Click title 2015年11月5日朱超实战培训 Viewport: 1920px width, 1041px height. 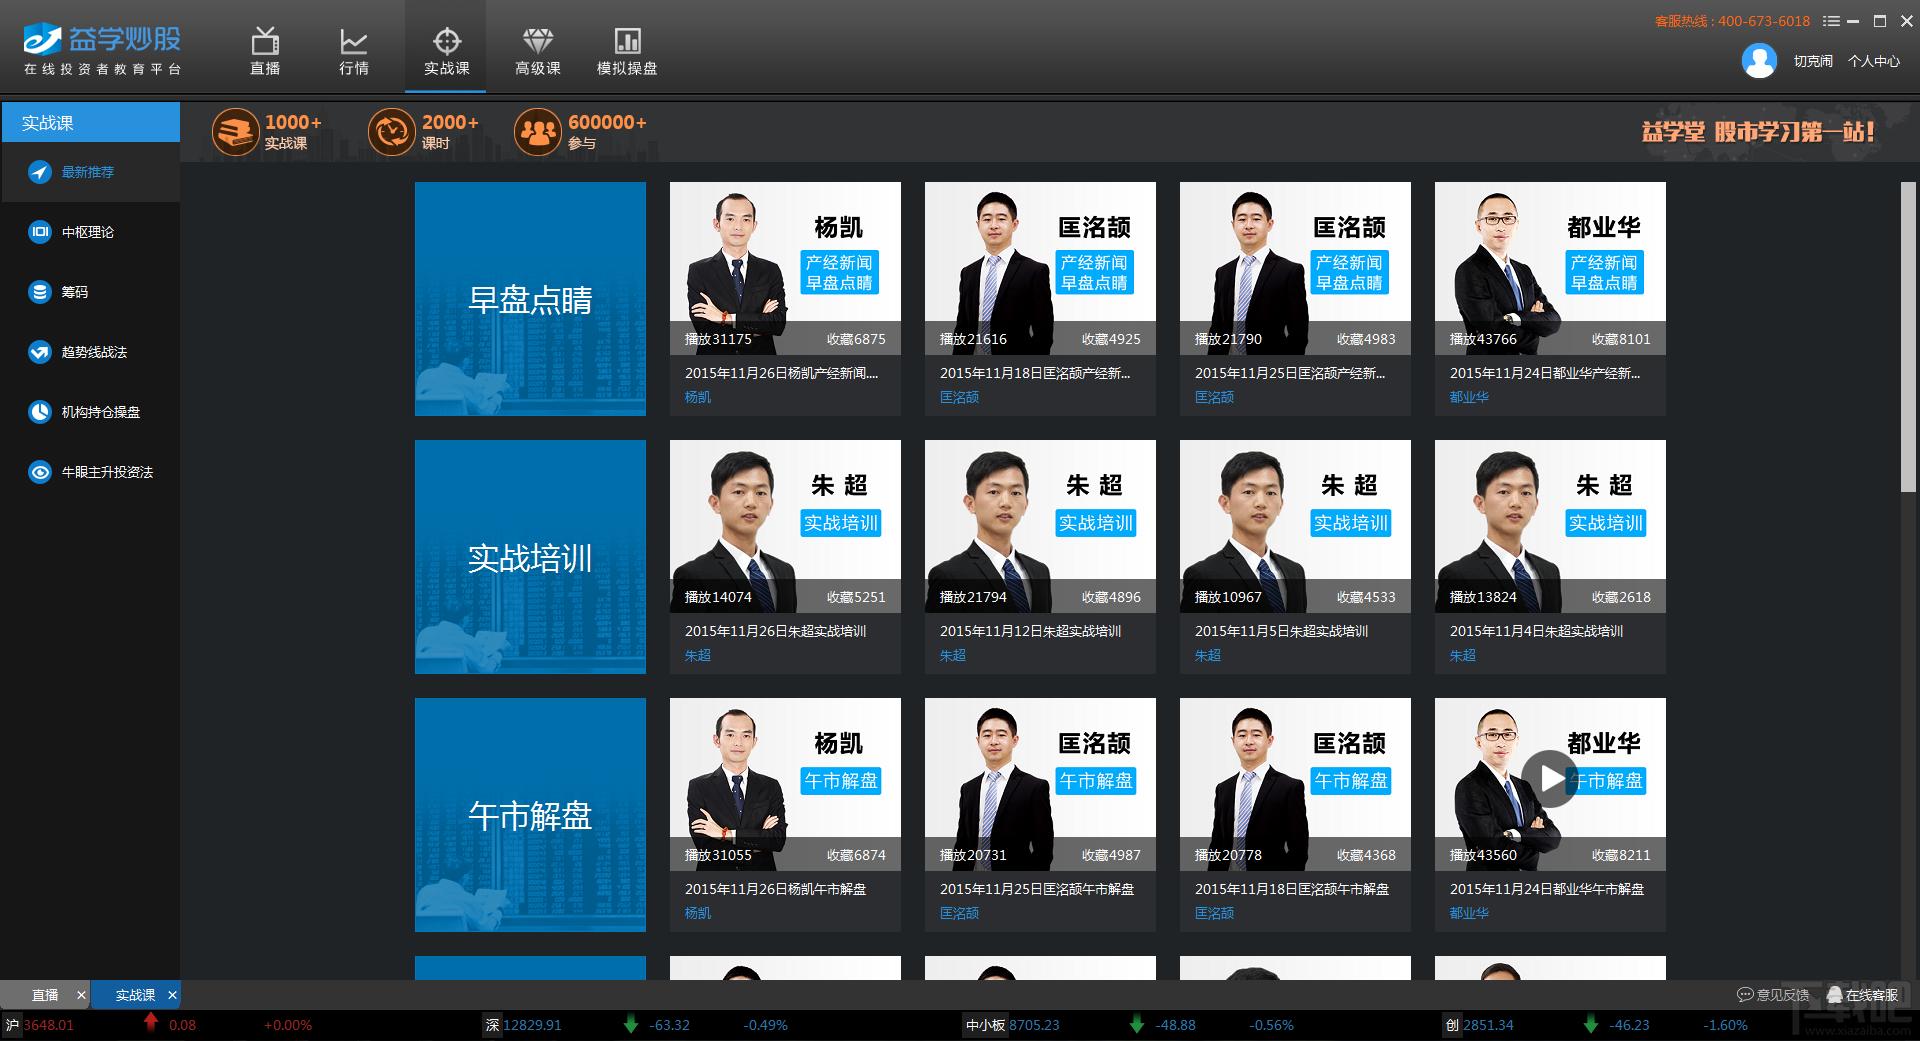click(1281, 631)
